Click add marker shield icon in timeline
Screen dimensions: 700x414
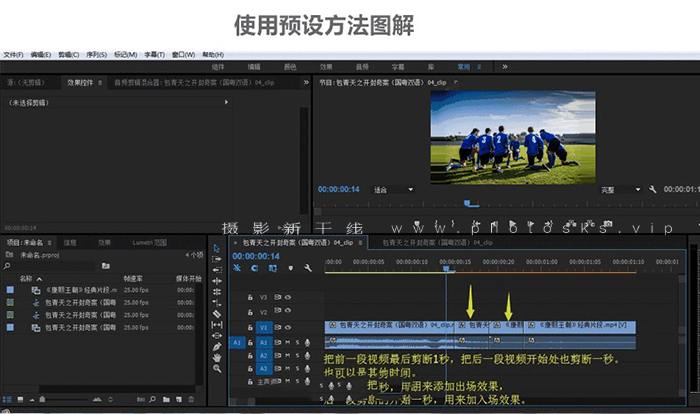pyautogui.click(x=291, y=268)
